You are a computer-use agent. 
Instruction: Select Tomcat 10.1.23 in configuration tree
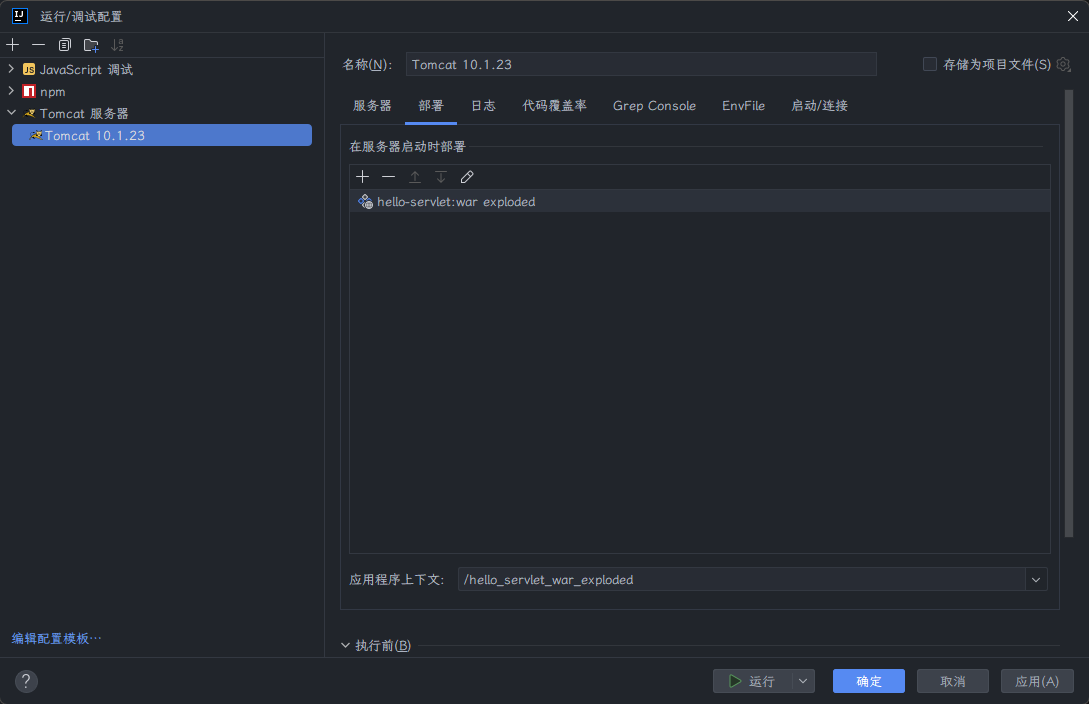pyautogui.click(x=162, y=135)
